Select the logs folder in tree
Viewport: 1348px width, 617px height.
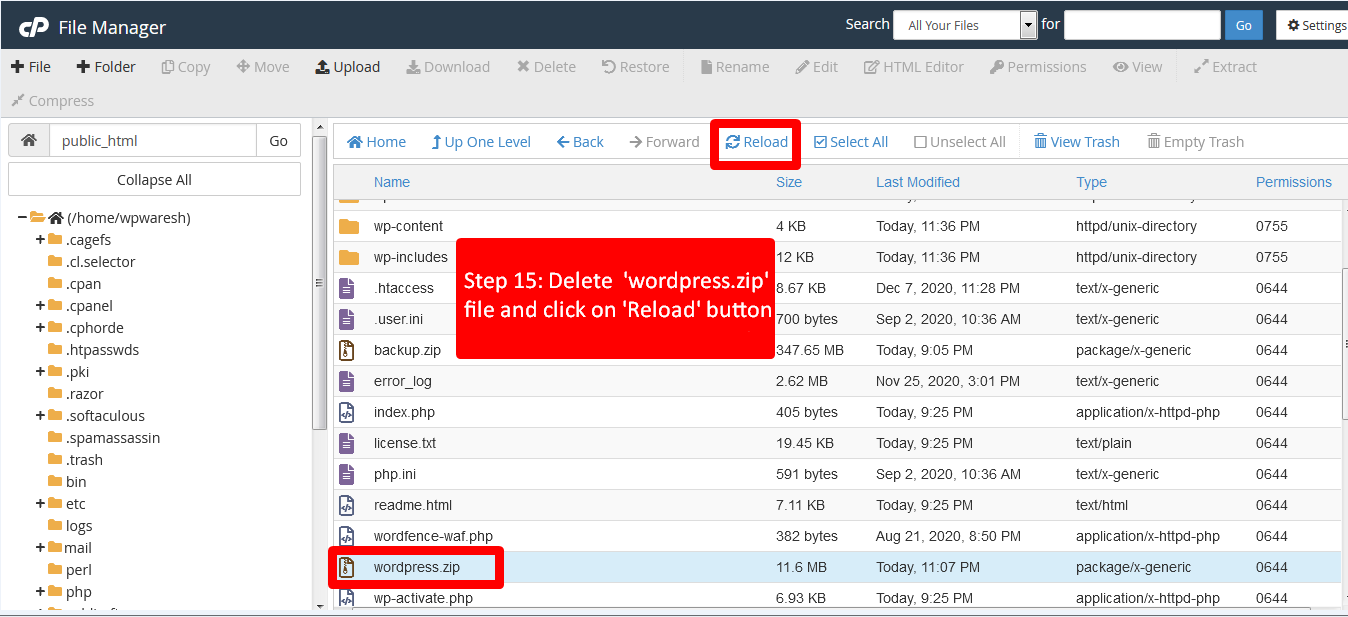pyautogui.click(x=79, y=526)
